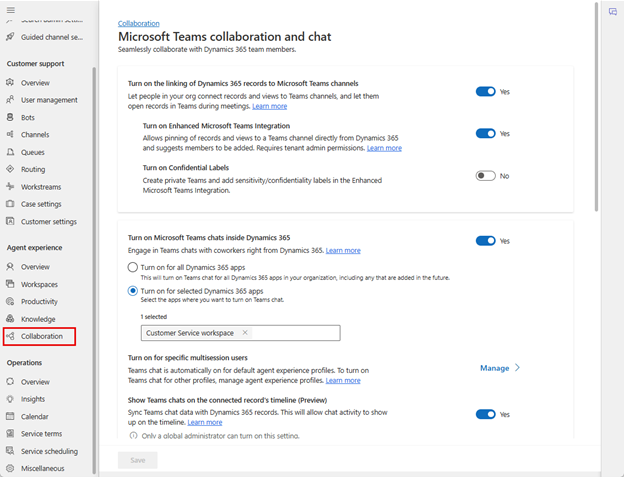Viewport: 624px width, 477px height.
Task: Click Learn more for Teams chats setting
Action: pos(343,250)
